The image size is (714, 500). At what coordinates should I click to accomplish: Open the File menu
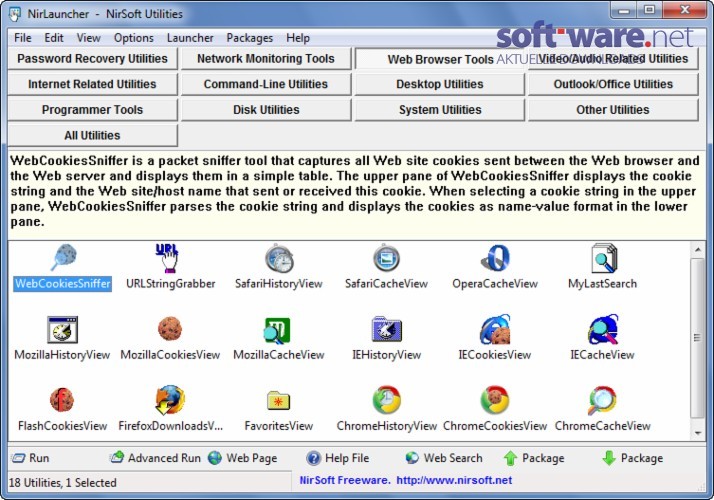tap(23, 38)
